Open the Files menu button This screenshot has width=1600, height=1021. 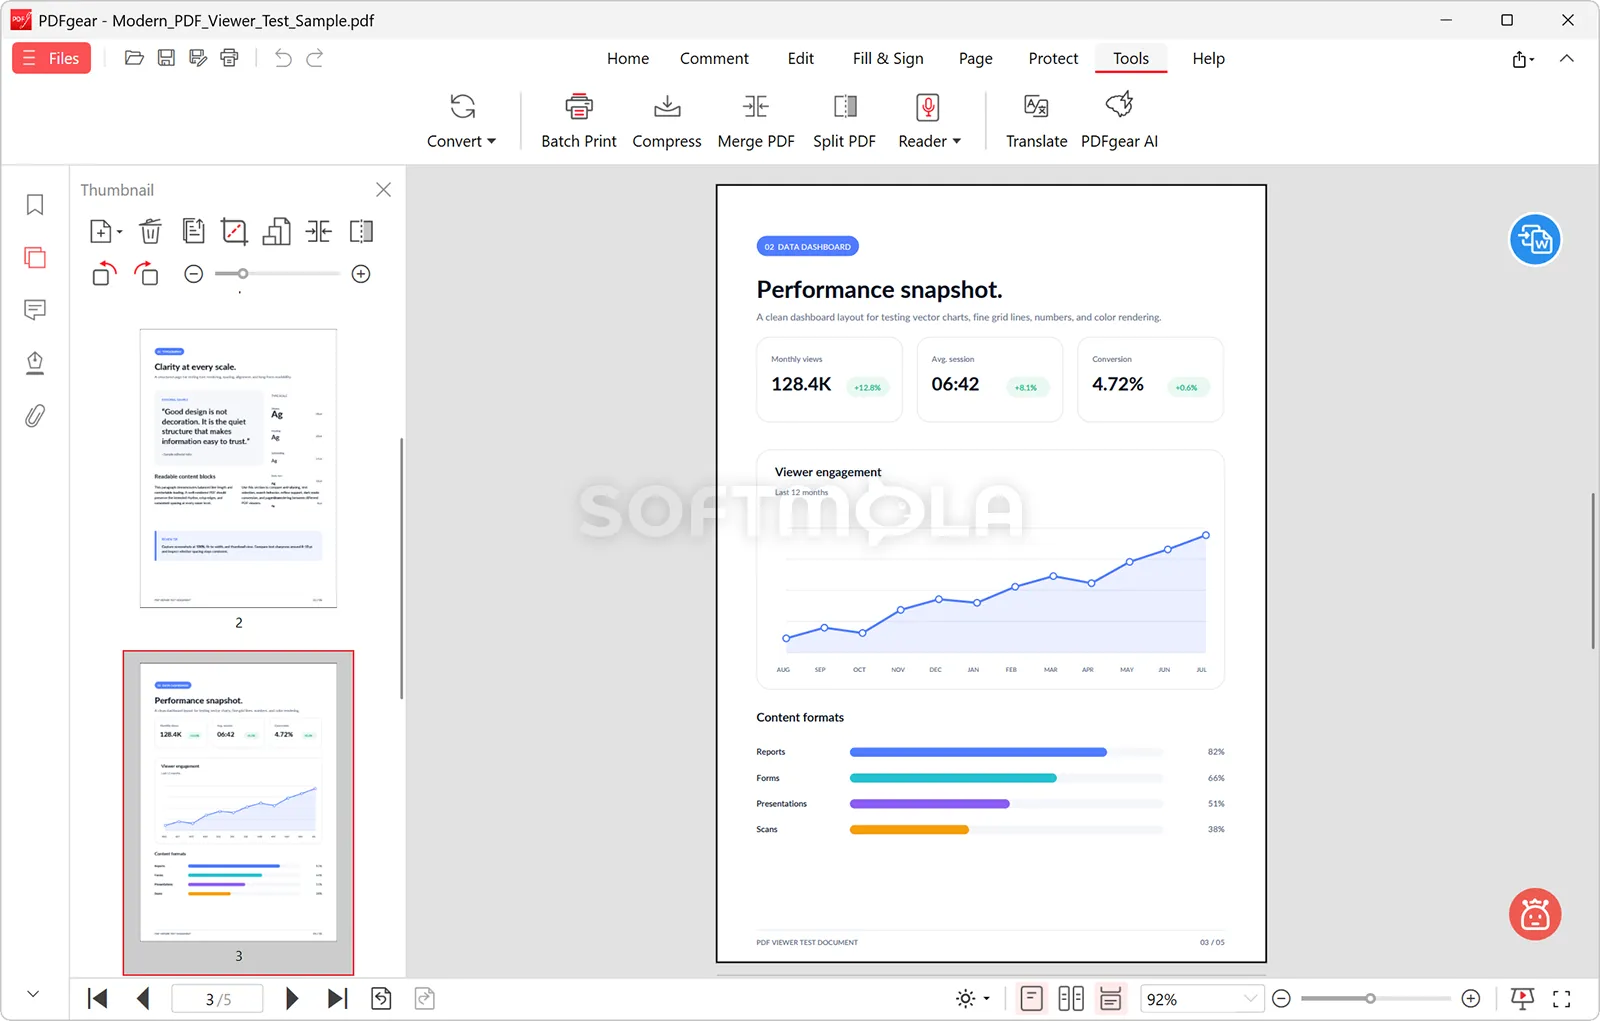[51, 58]
